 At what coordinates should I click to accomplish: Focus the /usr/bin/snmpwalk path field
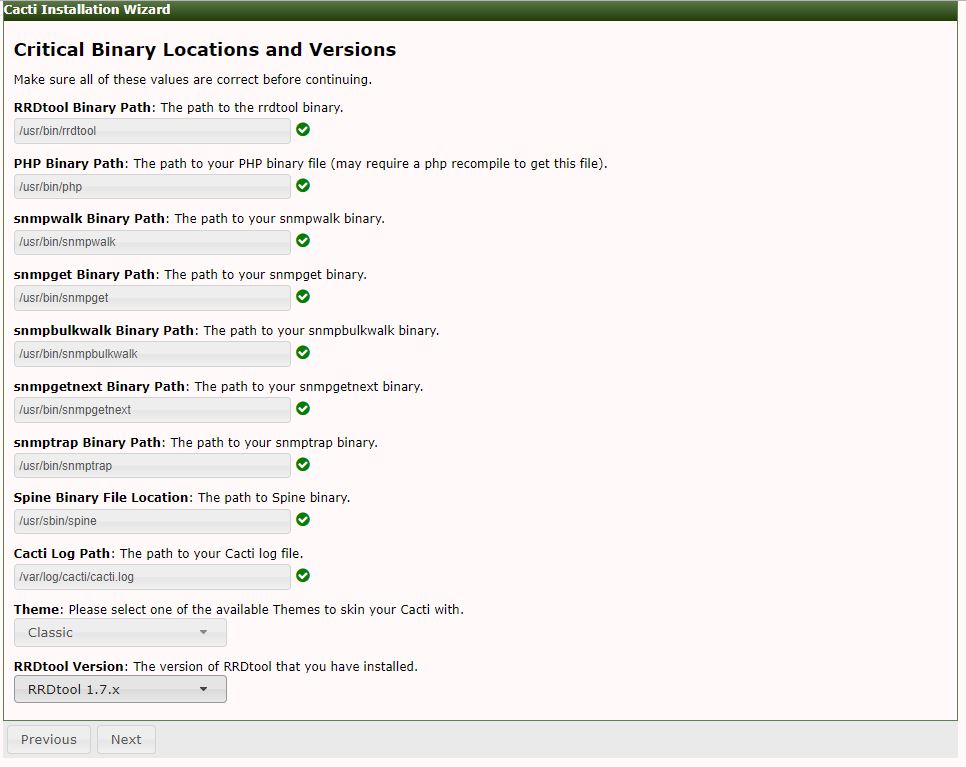click(x=152, y=241)
